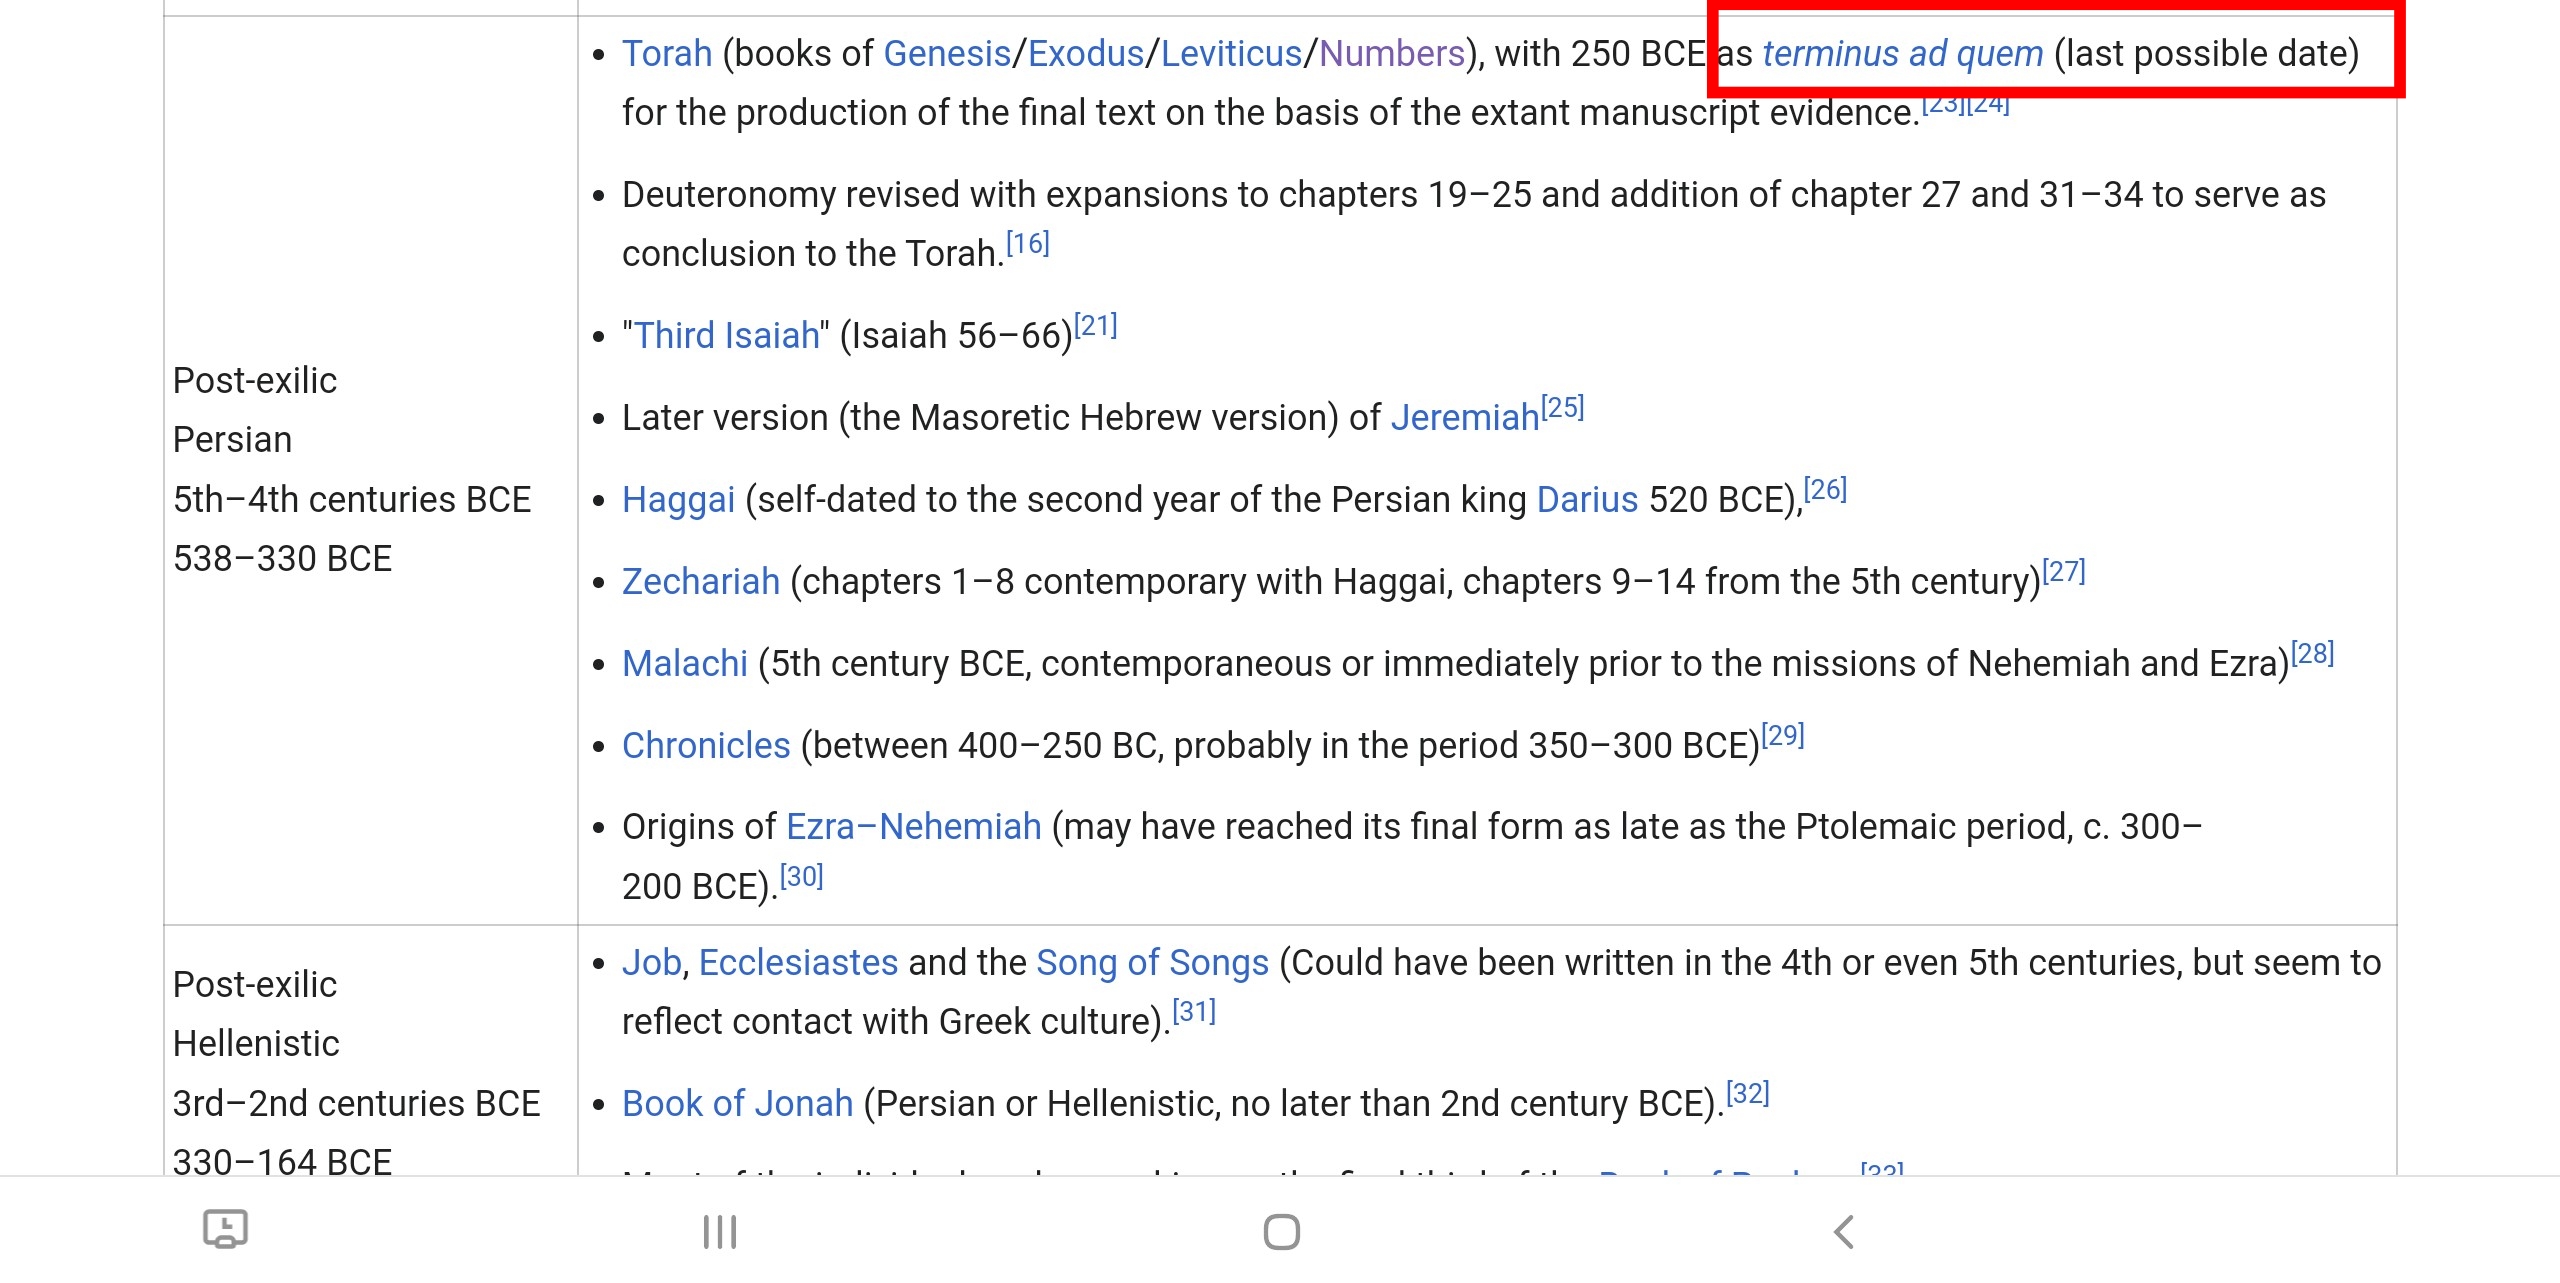The width and height of the screenshot is (2560, 1283).
Task: Open the Leviticus link
Action: click(1231, 53)
